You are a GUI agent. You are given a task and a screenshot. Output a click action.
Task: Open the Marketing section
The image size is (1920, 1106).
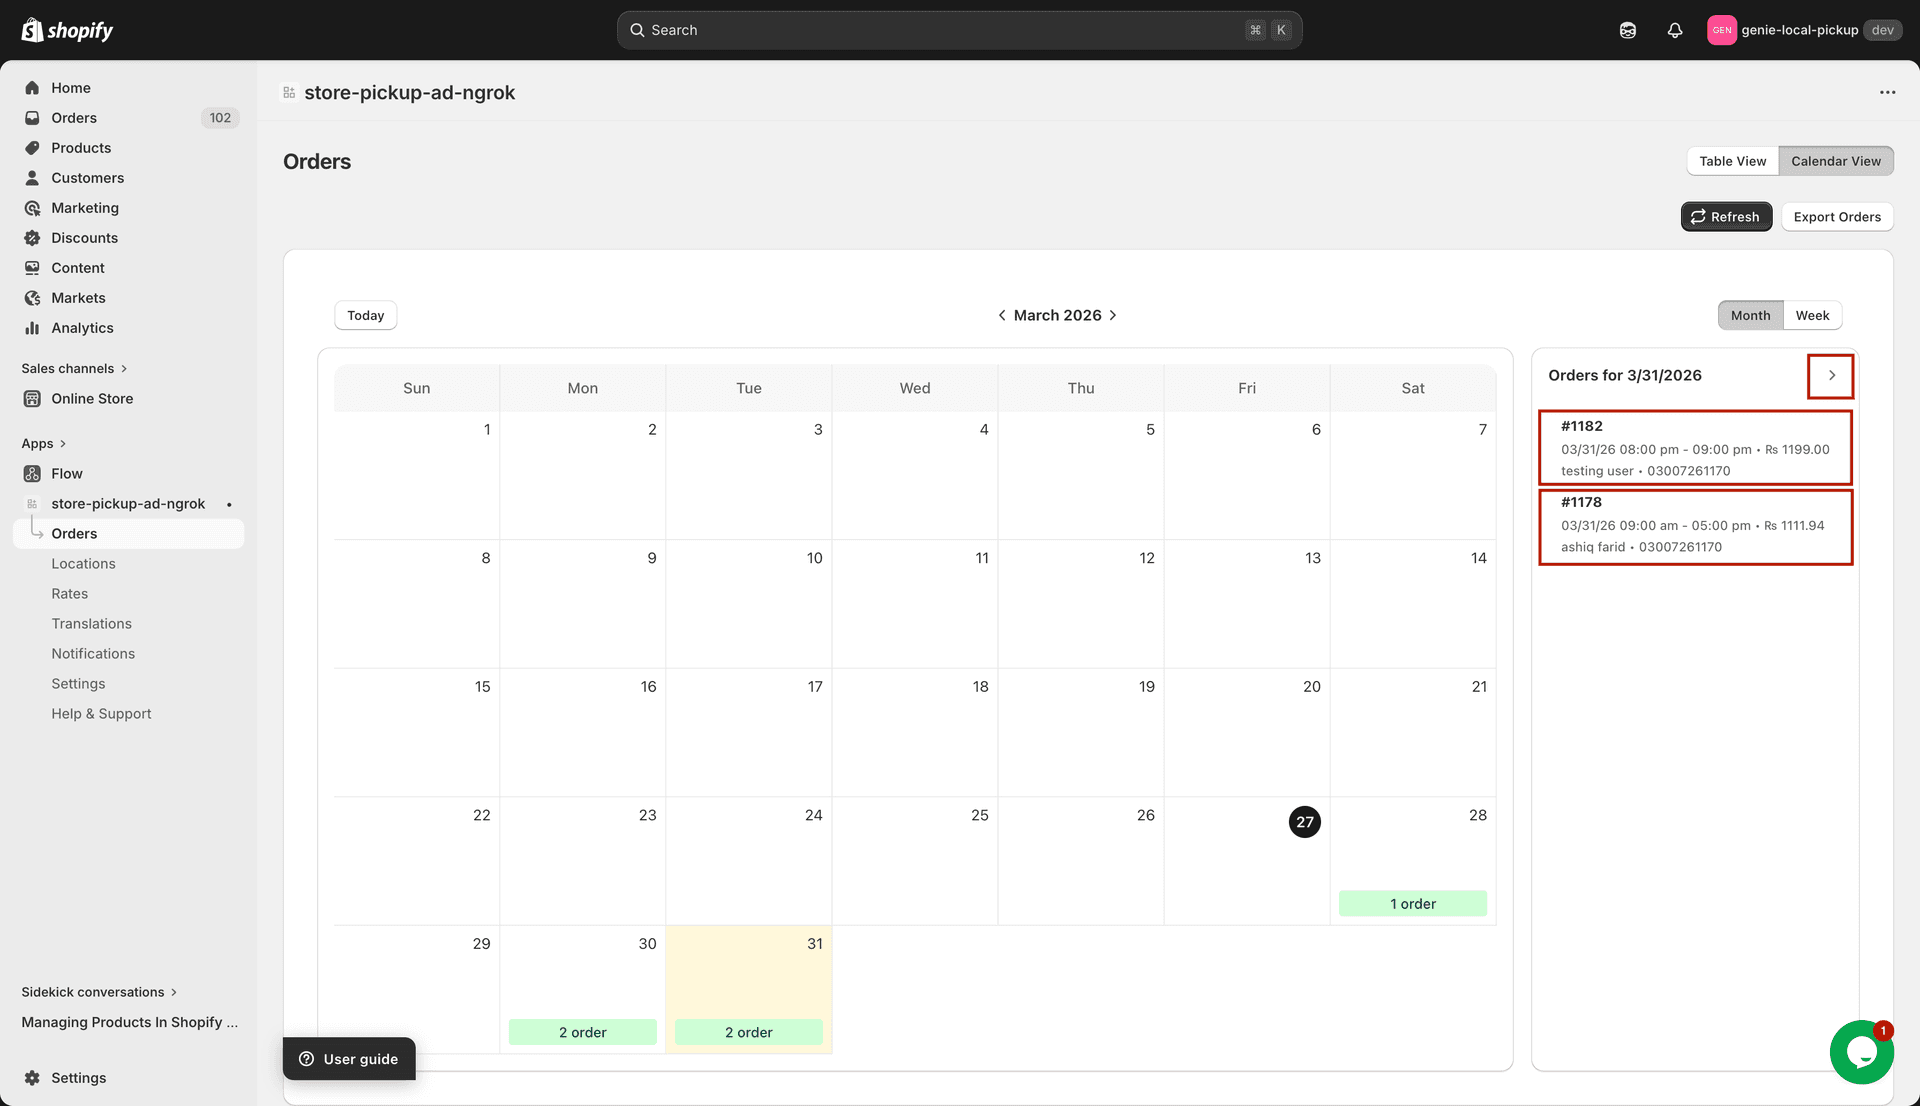pos(33,207)
